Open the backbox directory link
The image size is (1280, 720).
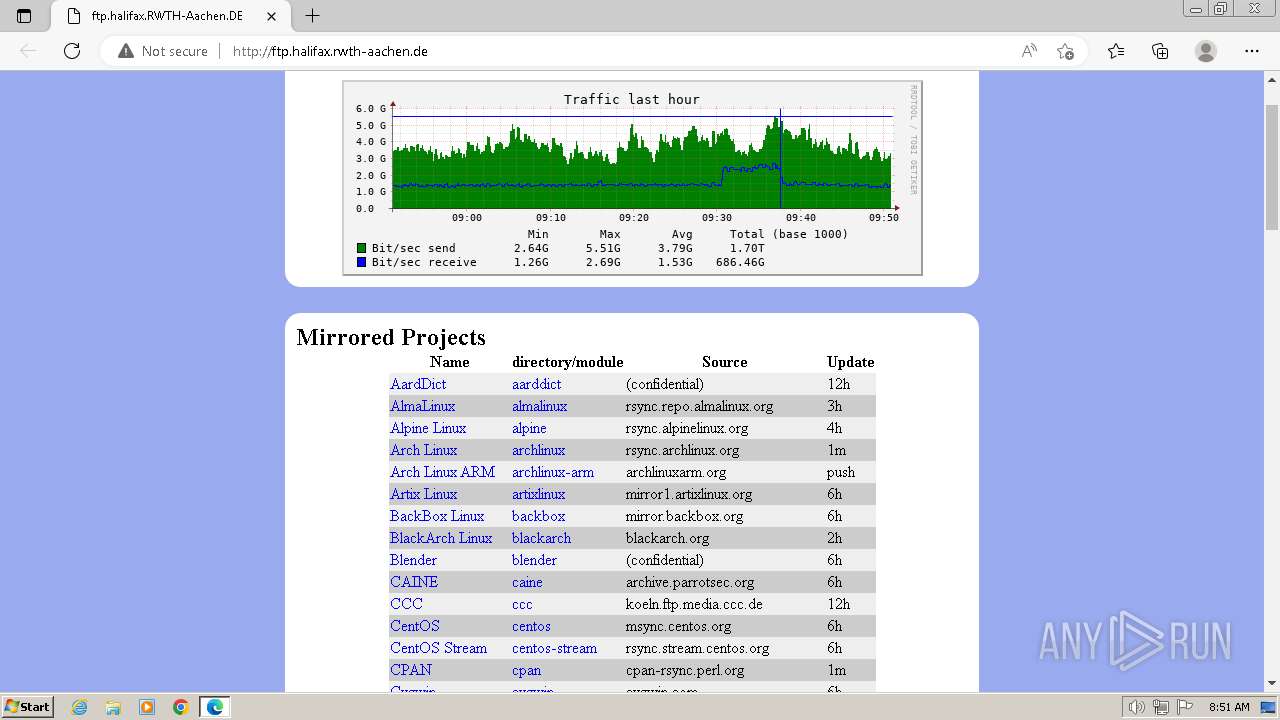[538, 516]
